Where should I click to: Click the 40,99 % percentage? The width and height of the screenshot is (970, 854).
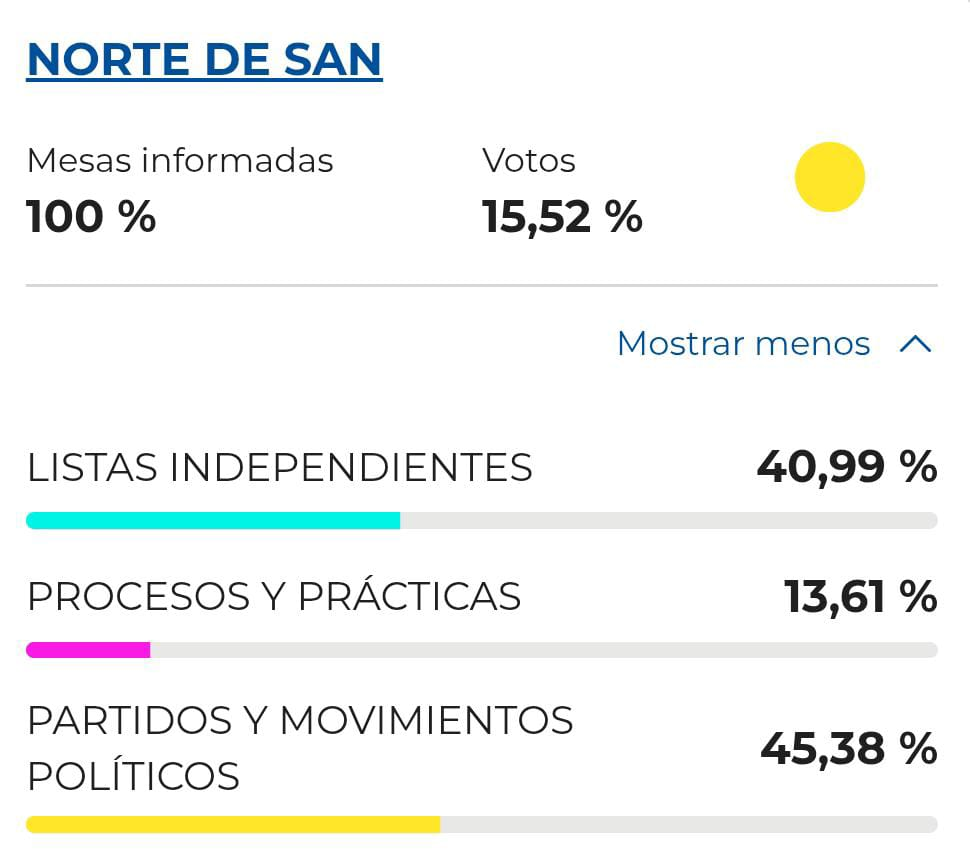coord(846,467)
